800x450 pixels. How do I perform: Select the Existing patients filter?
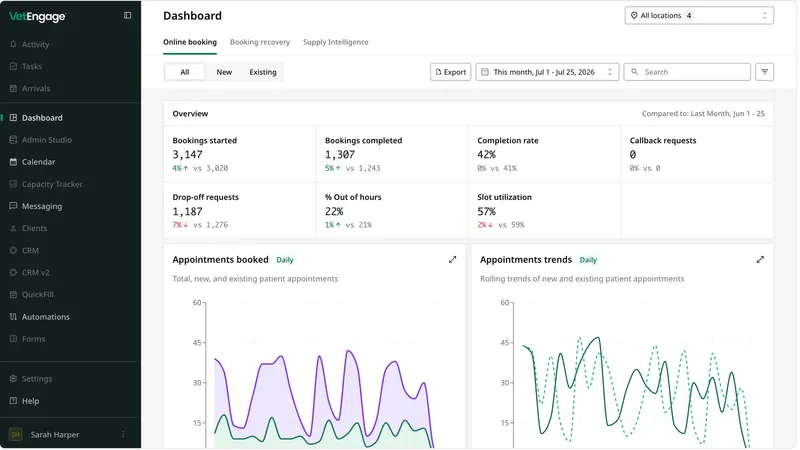coord(263,72)
